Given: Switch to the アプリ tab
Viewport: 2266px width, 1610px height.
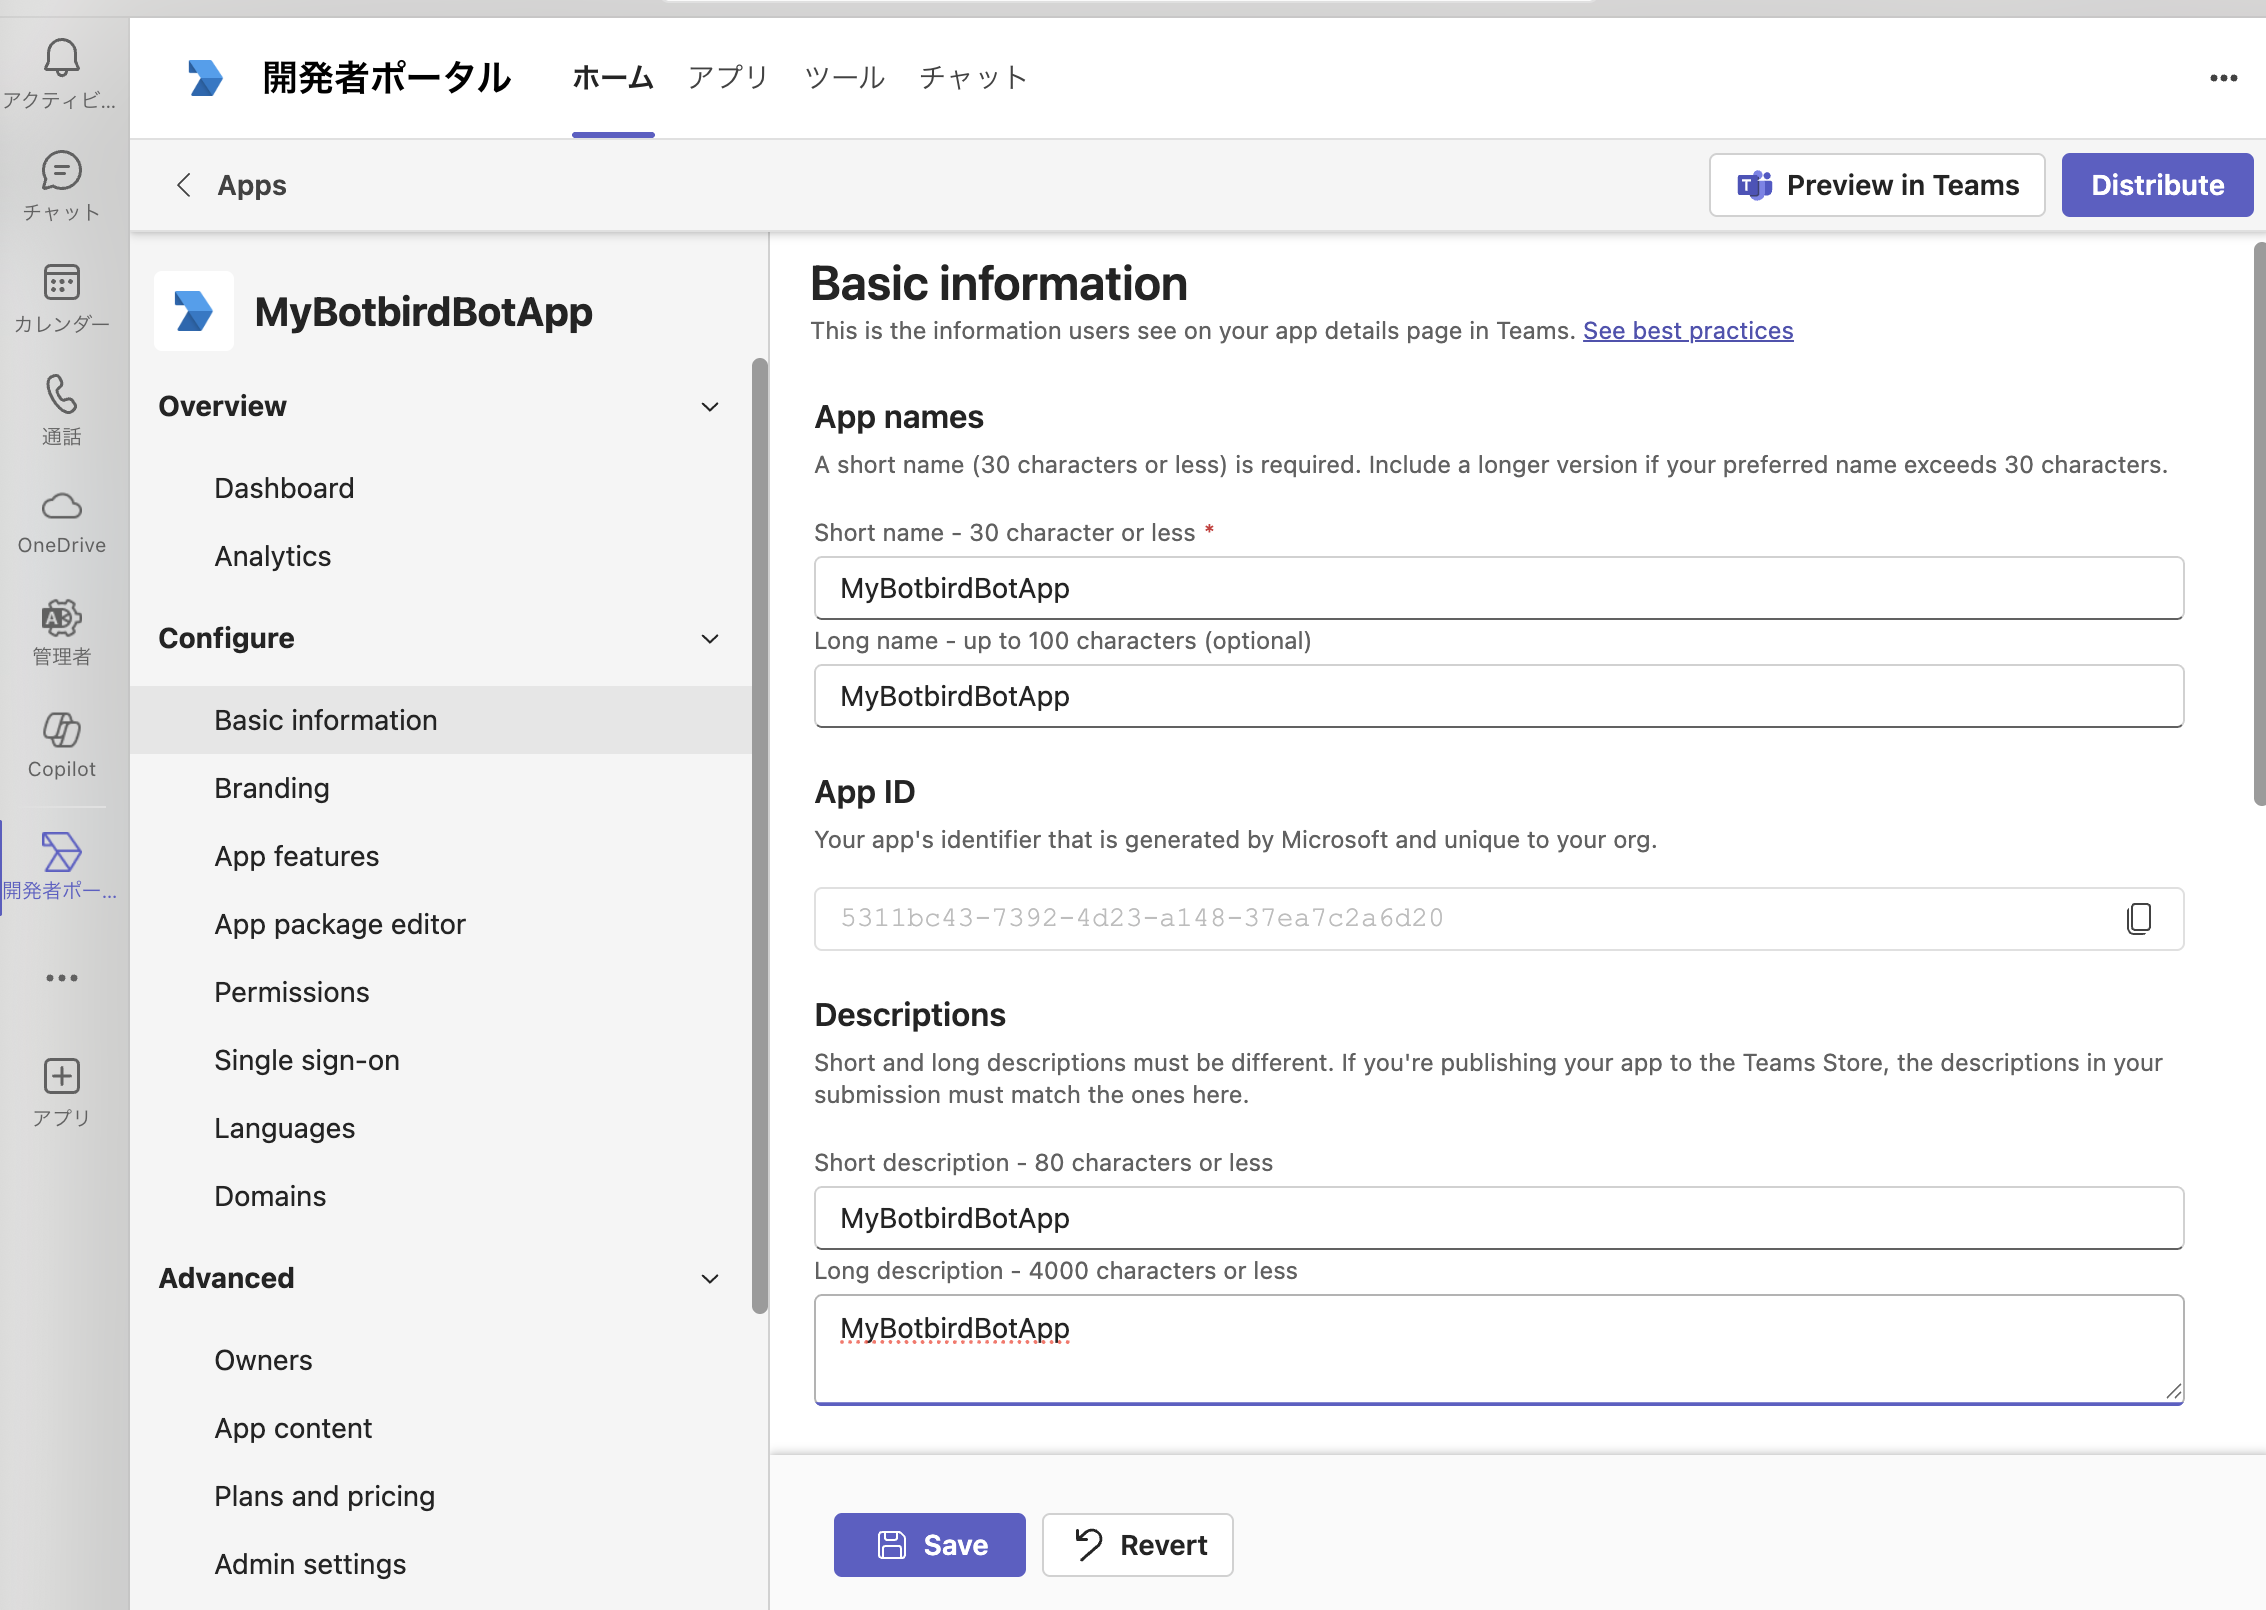Looking at the screenshot, I should coord(728,78).
